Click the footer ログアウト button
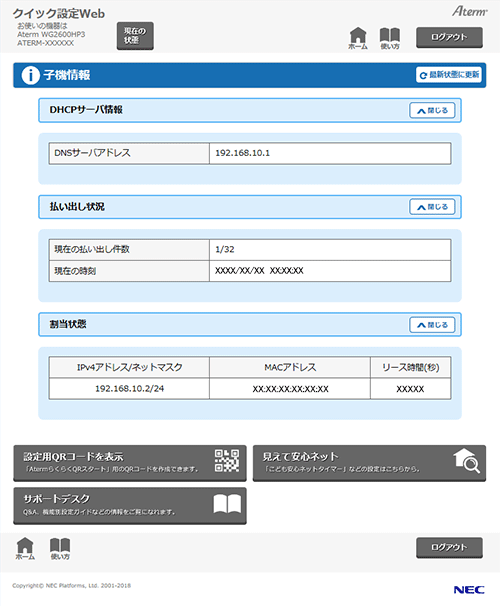The width and height of the screenshot is (500, 606). 449,548
